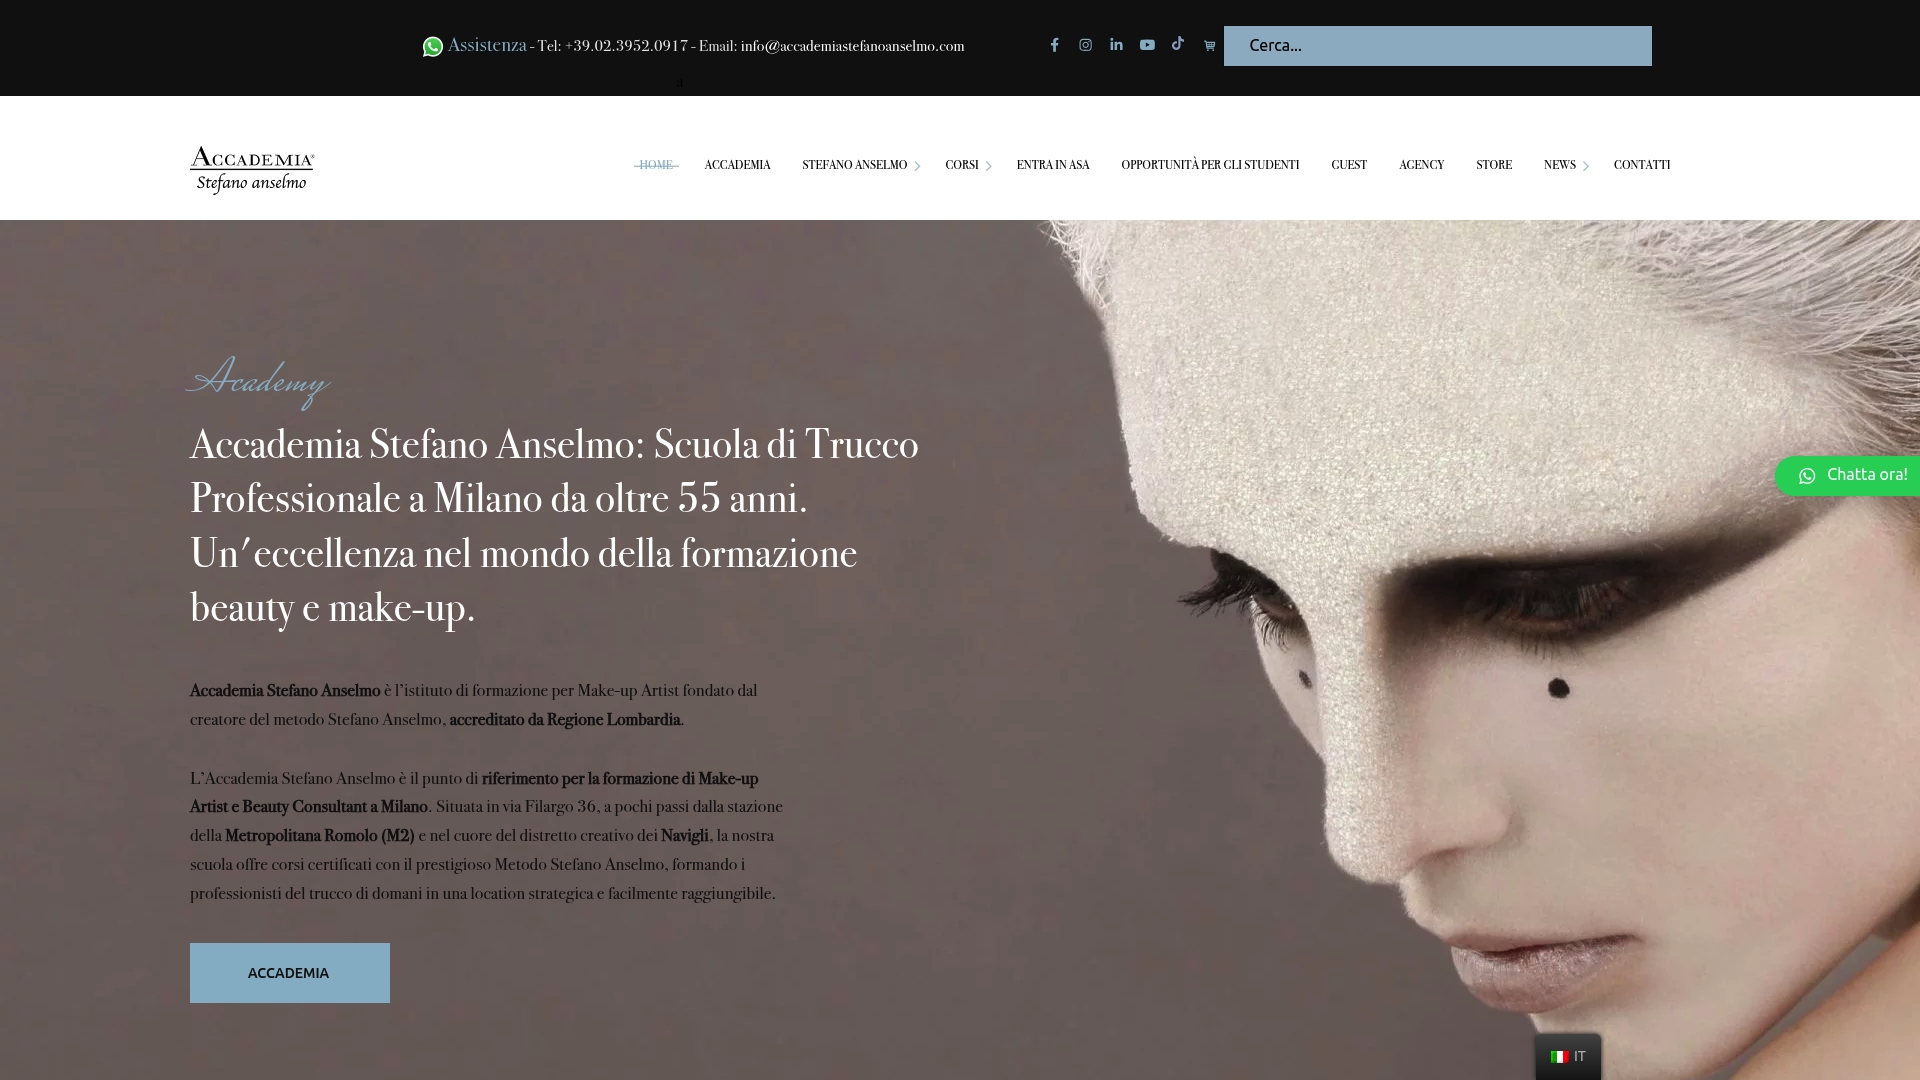
Task: Open the TikTok social icon
Action: tap(1178, 44)
